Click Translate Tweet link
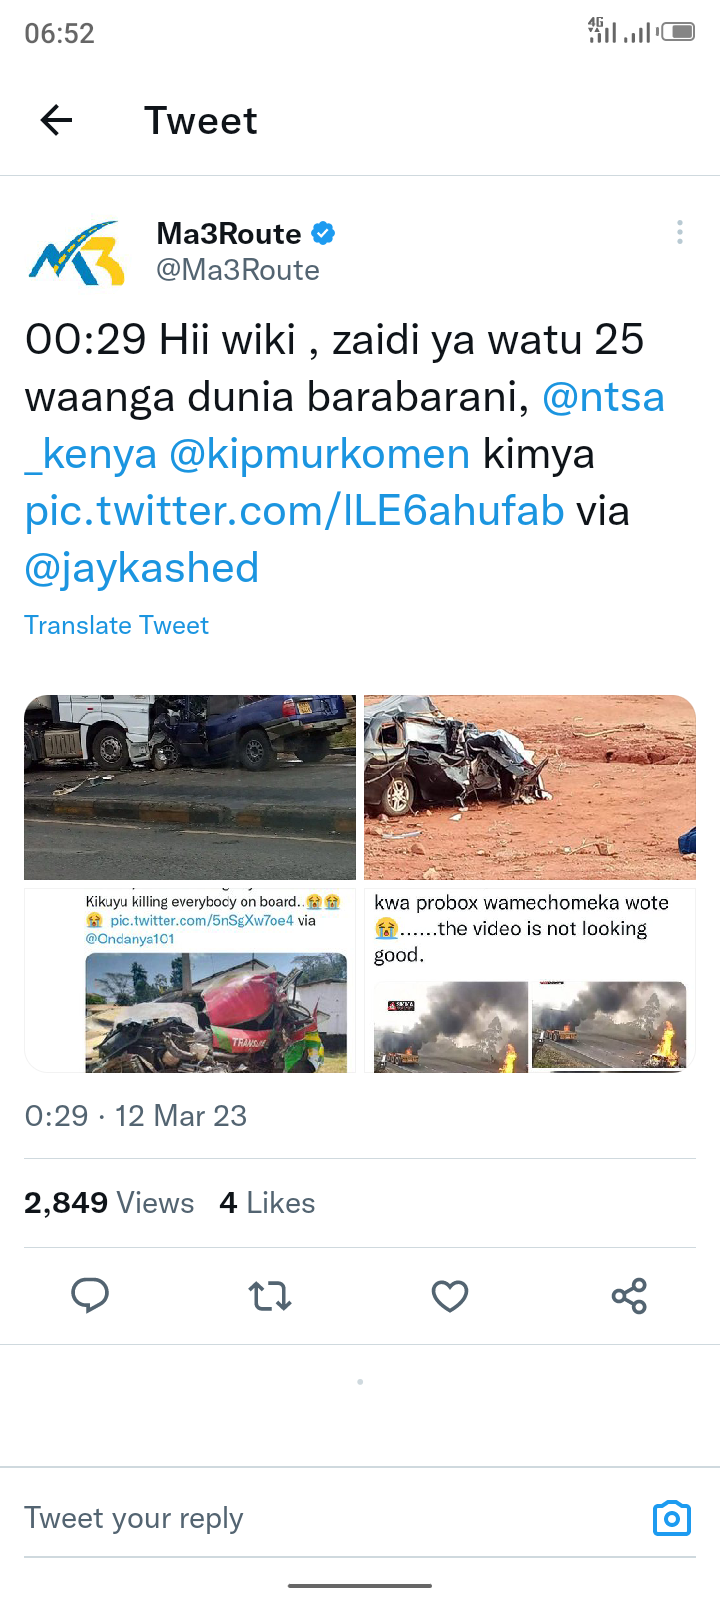Screen dimensions: 720x1600 pyautogui.click(x=116, y=625)
